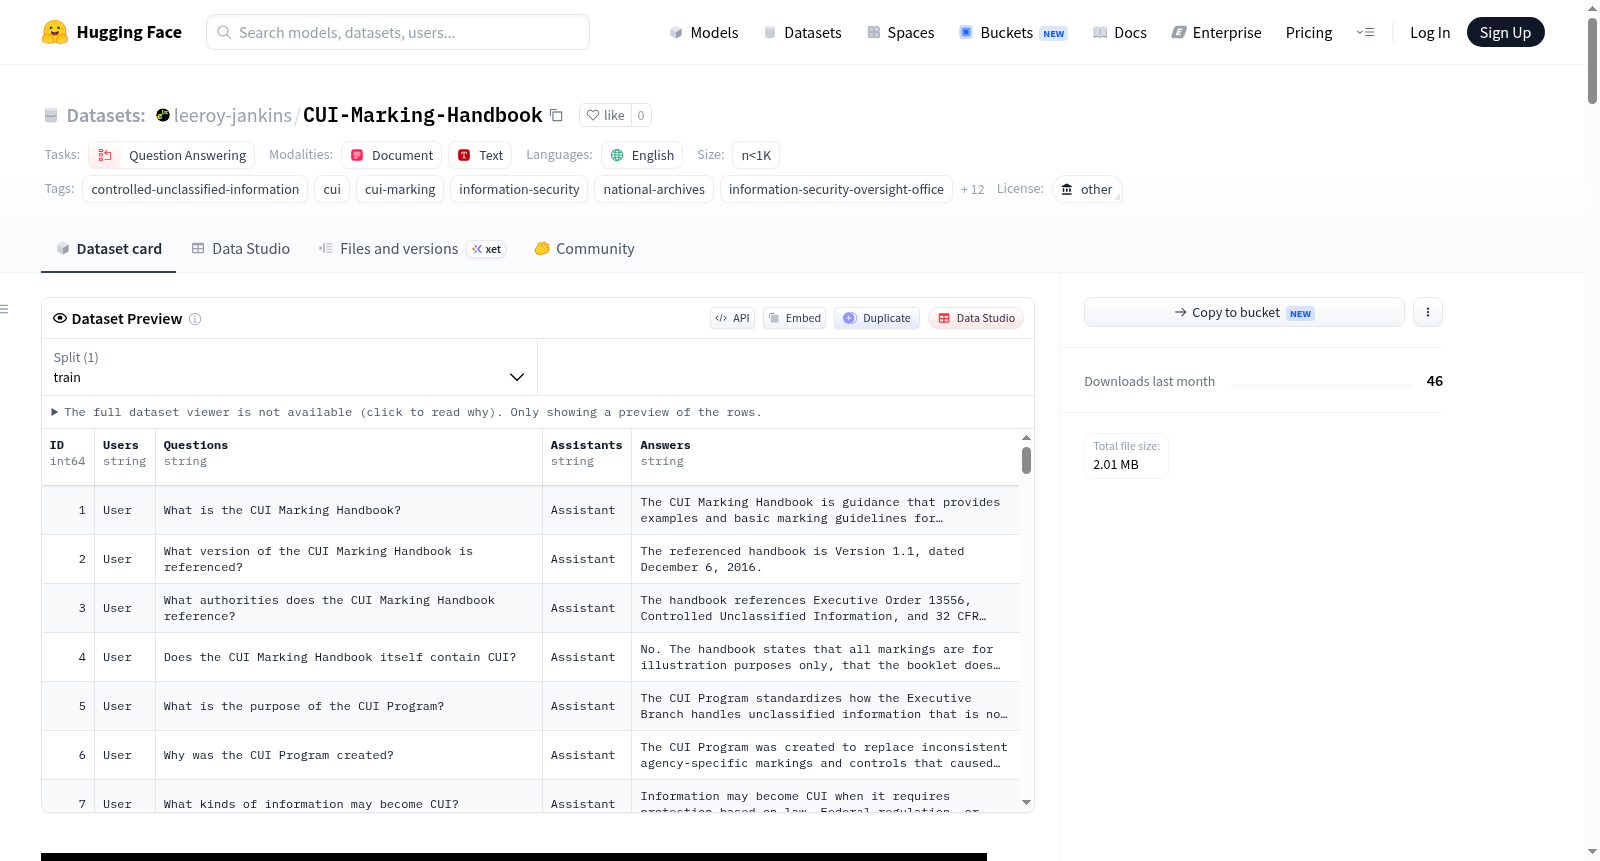Click the leeroy-jankins avatar icon
1600x861 pixels.
[x=163, y=115]
